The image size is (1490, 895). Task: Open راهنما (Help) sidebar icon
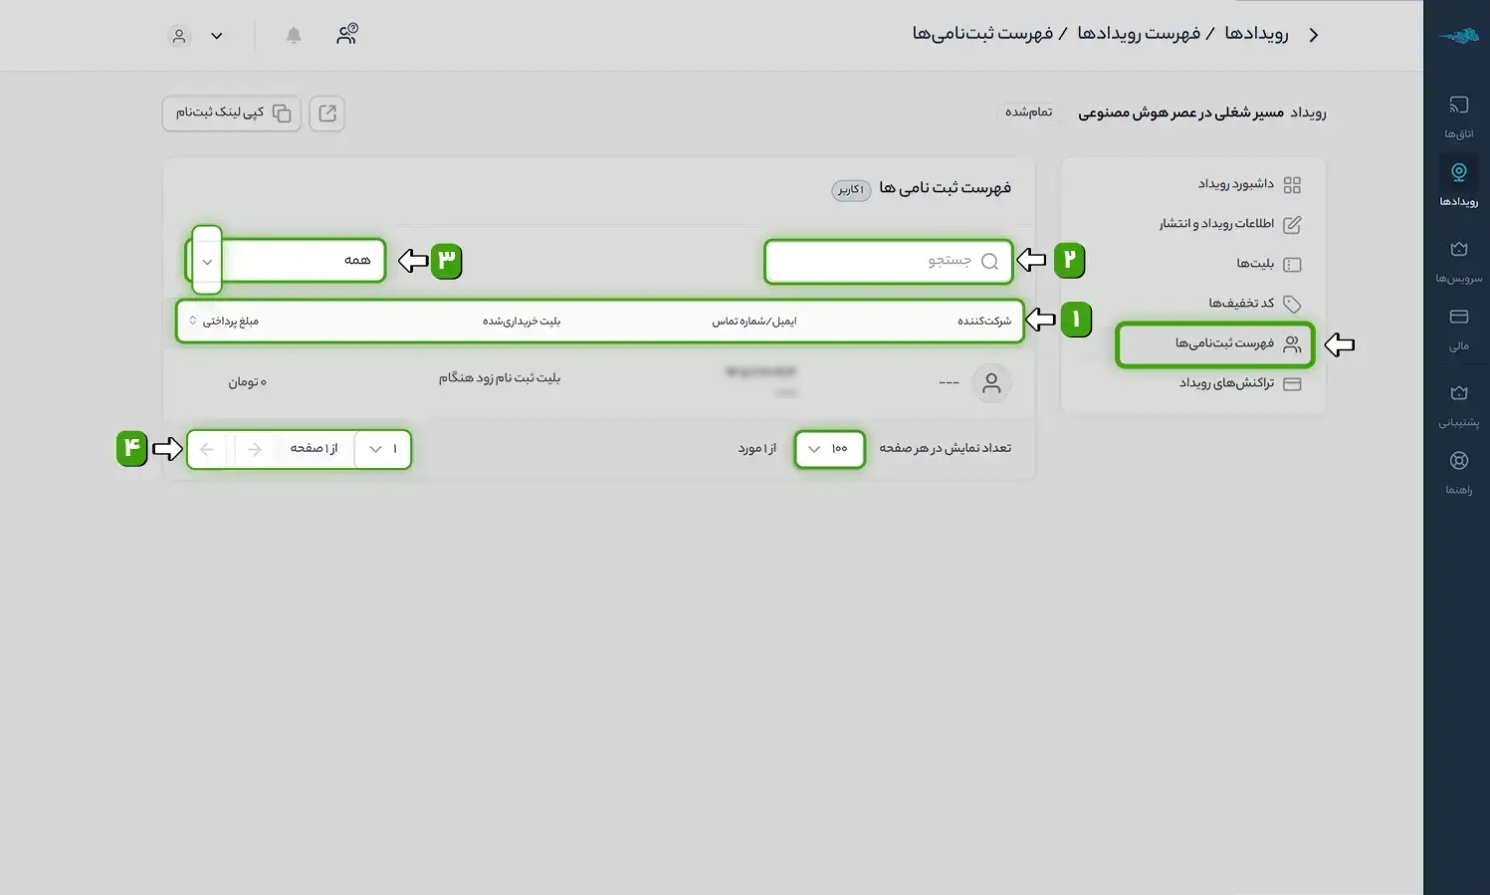[1458, 472]
